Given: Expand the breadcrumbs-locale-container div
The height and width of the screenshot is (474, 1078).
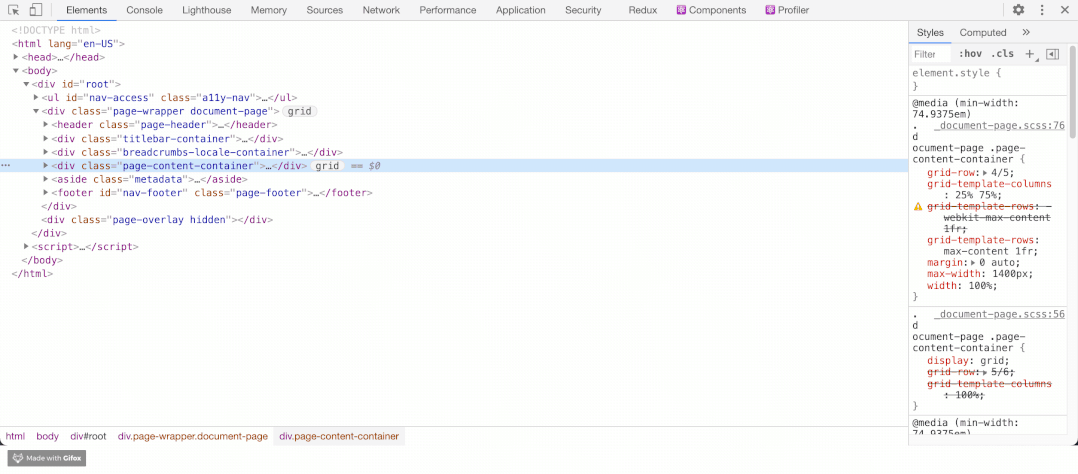Looking at the screenshot, I should 46,152.
